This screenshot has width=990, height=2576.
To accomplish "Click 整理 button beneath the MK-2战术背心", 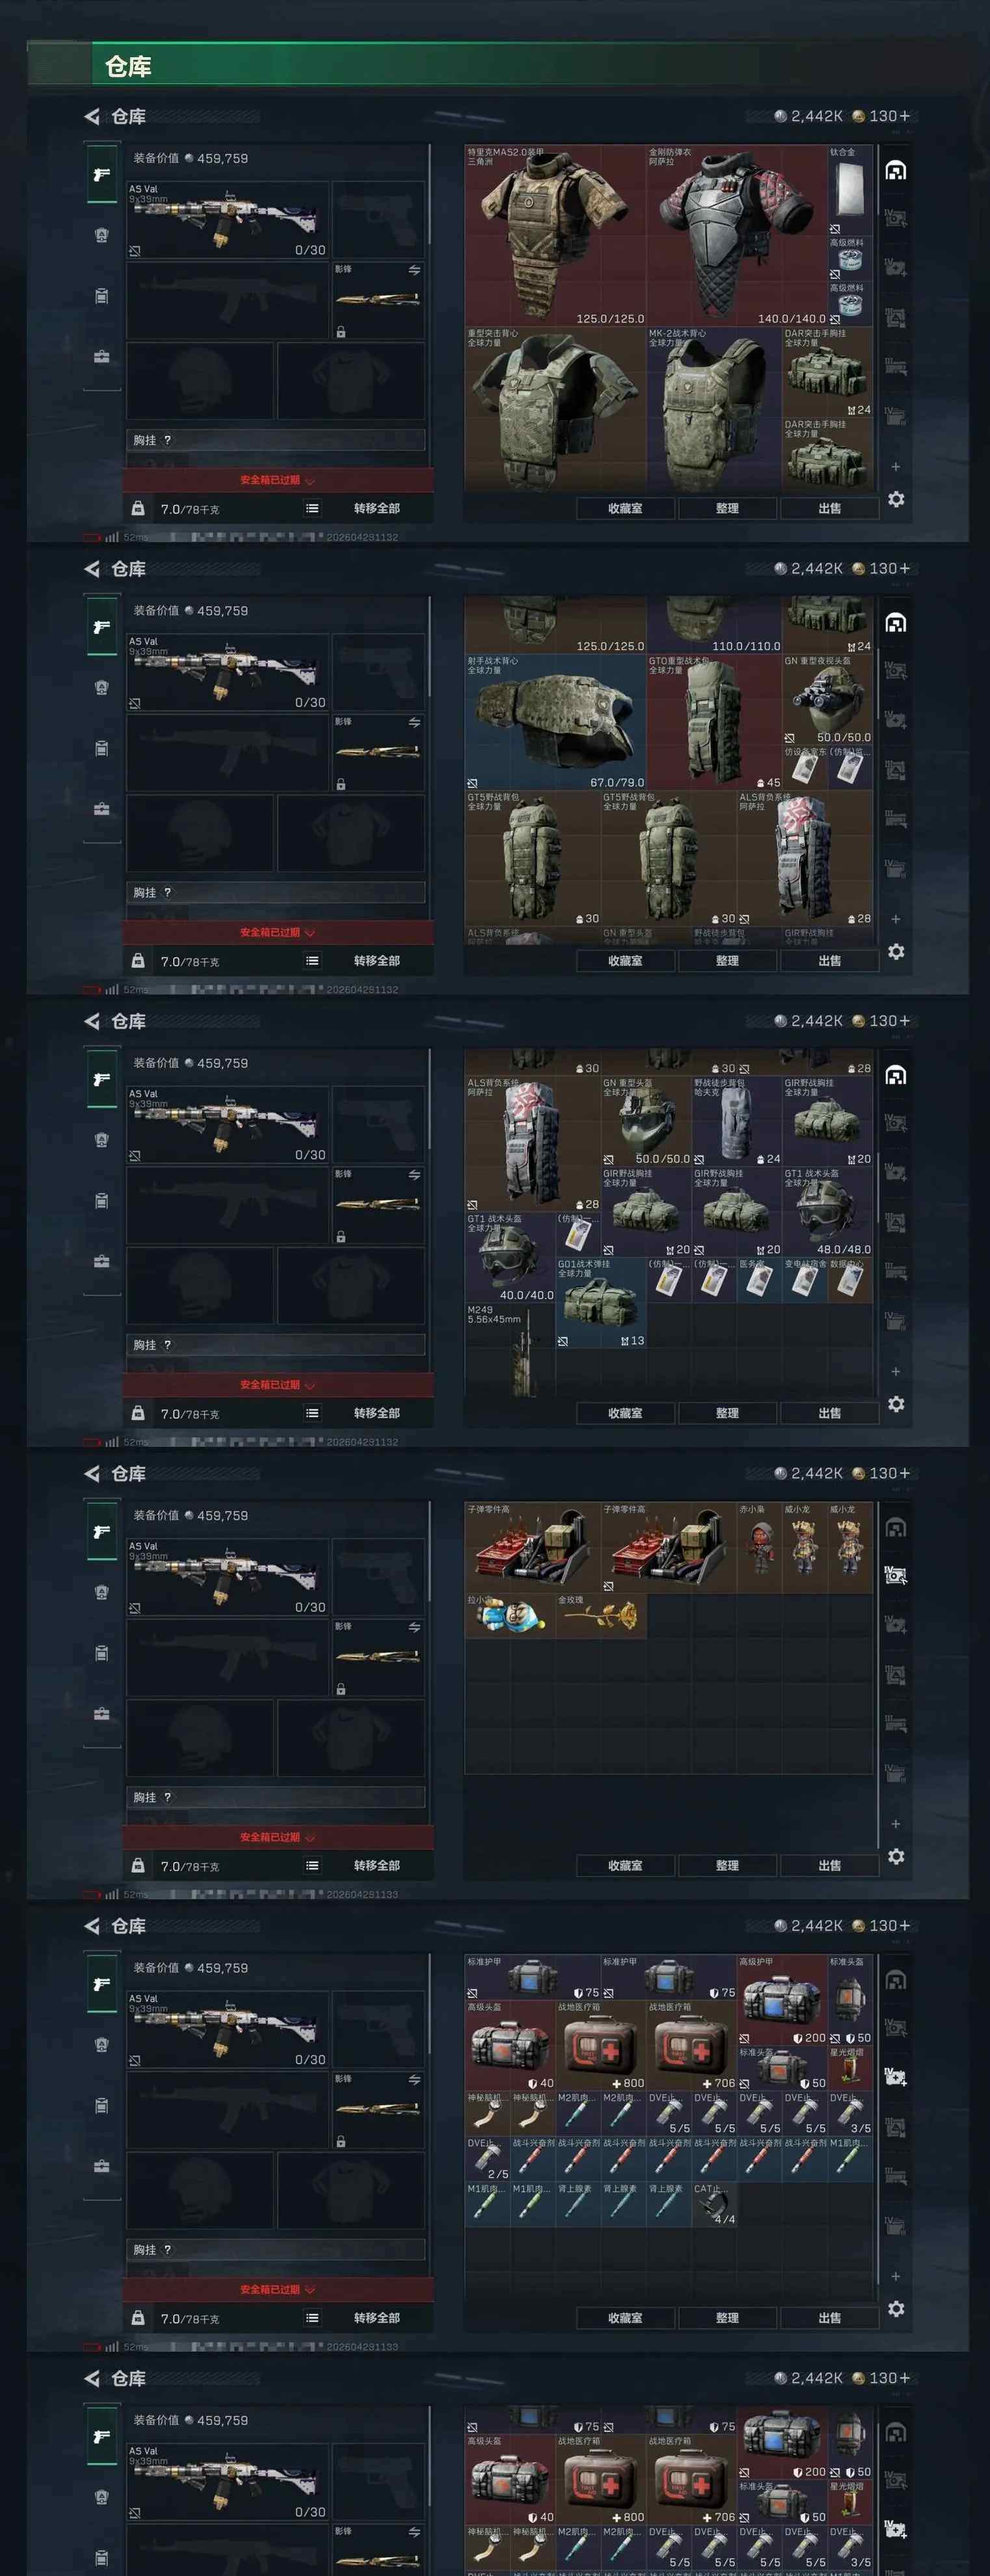I will pos(727,508).
